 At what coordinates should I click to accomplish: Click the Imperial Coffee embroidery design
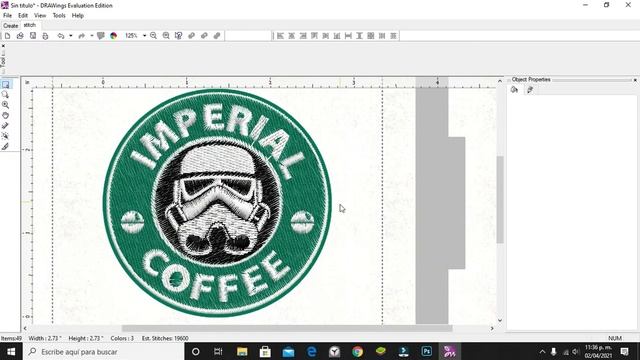217,203
